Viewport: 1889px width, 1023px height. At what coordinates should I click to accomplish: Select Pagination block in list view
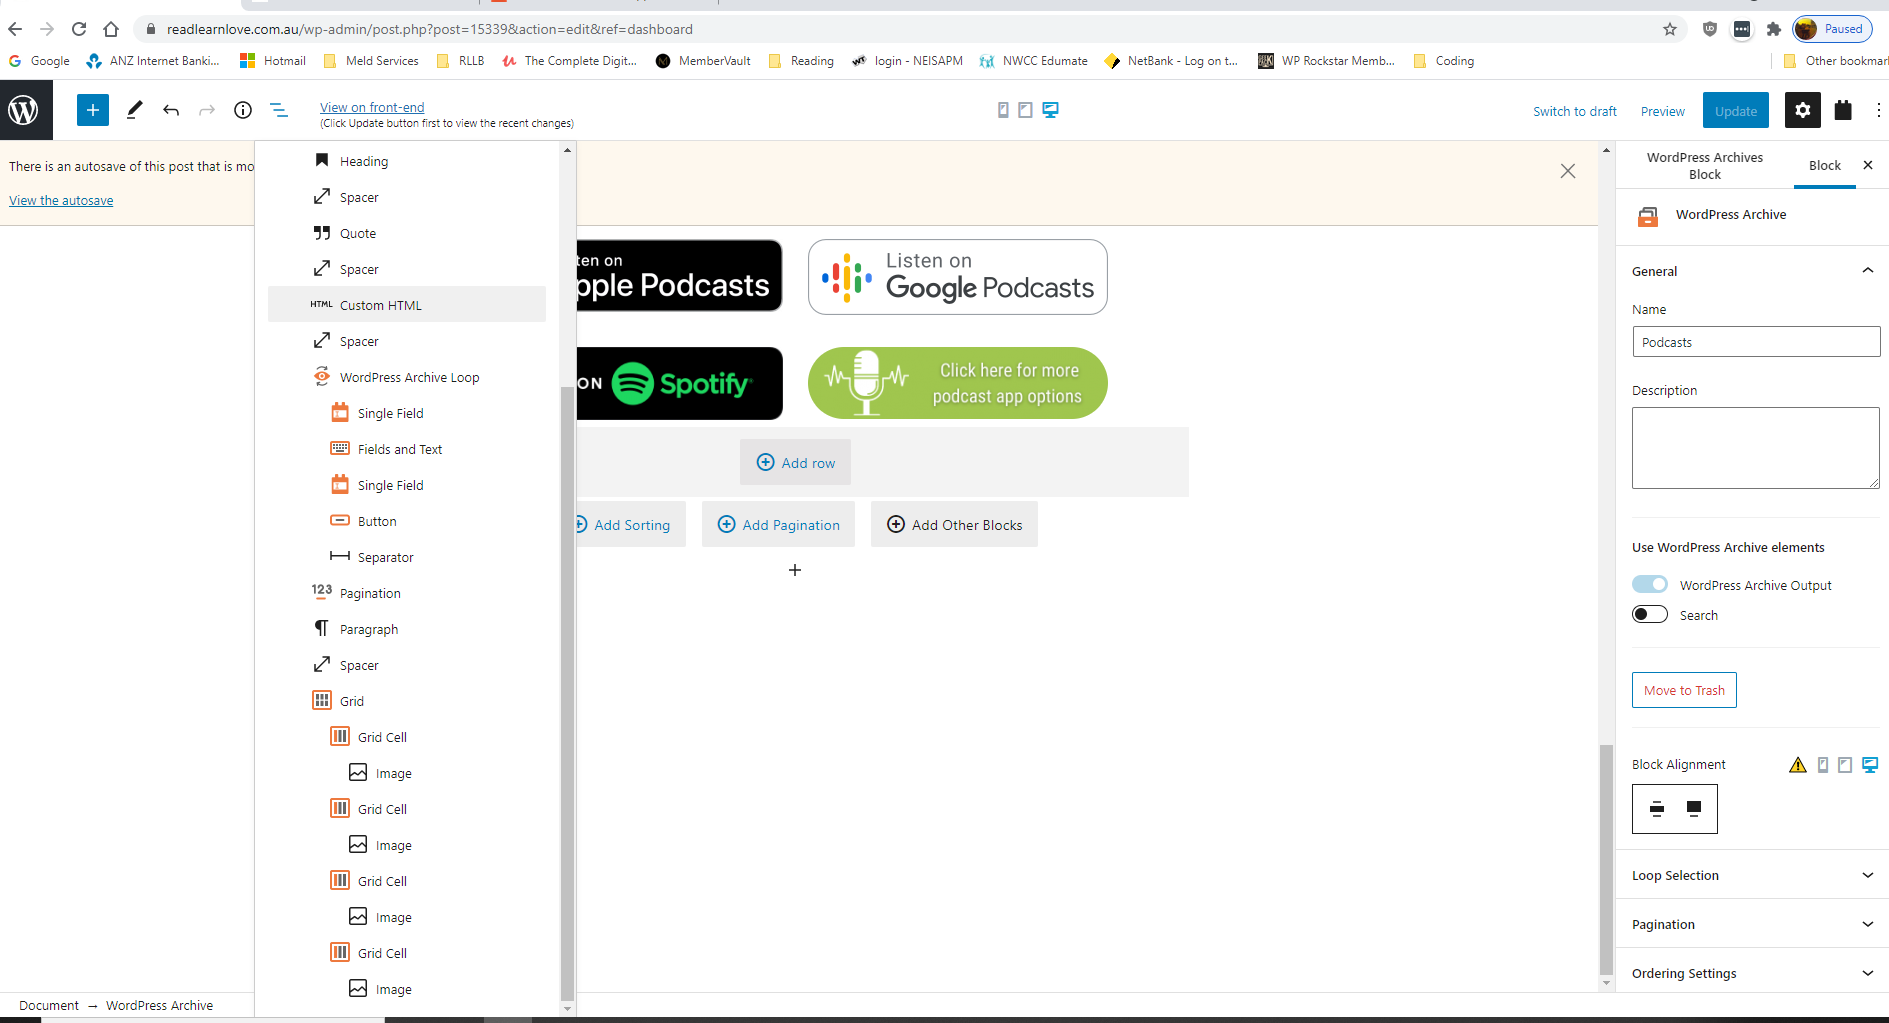tap(407, 593)
